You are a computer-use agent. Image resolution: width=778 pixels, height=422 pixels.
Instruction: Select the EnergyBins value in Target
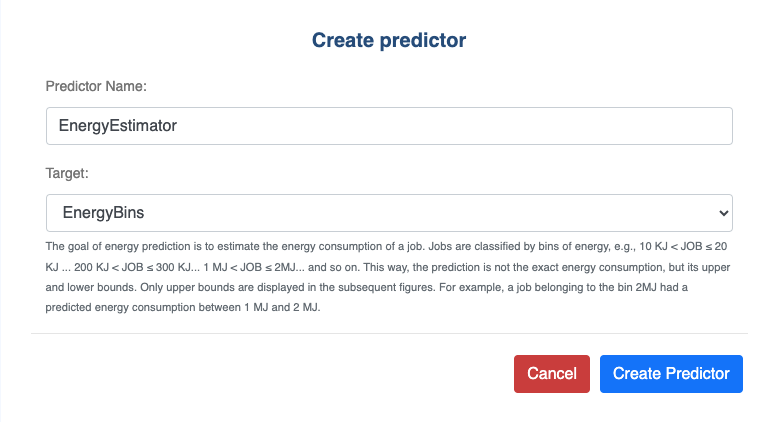tap(105, 212)
